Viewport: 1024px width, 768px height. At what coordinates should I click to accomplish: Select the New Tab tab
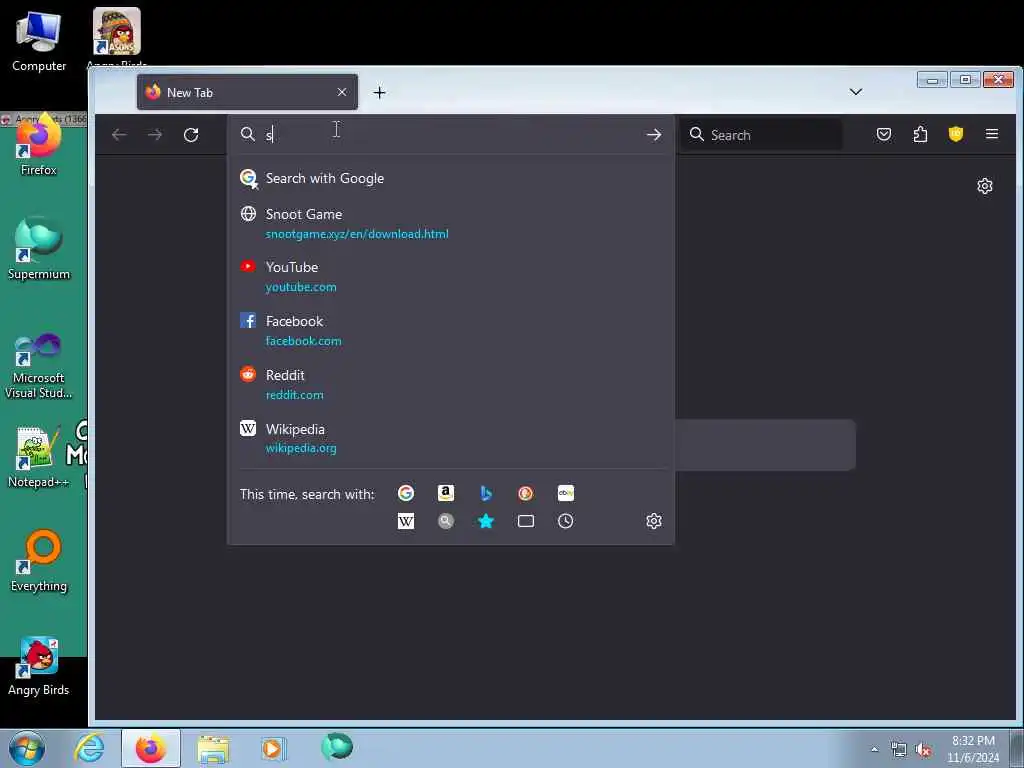(x=248, y=92)
